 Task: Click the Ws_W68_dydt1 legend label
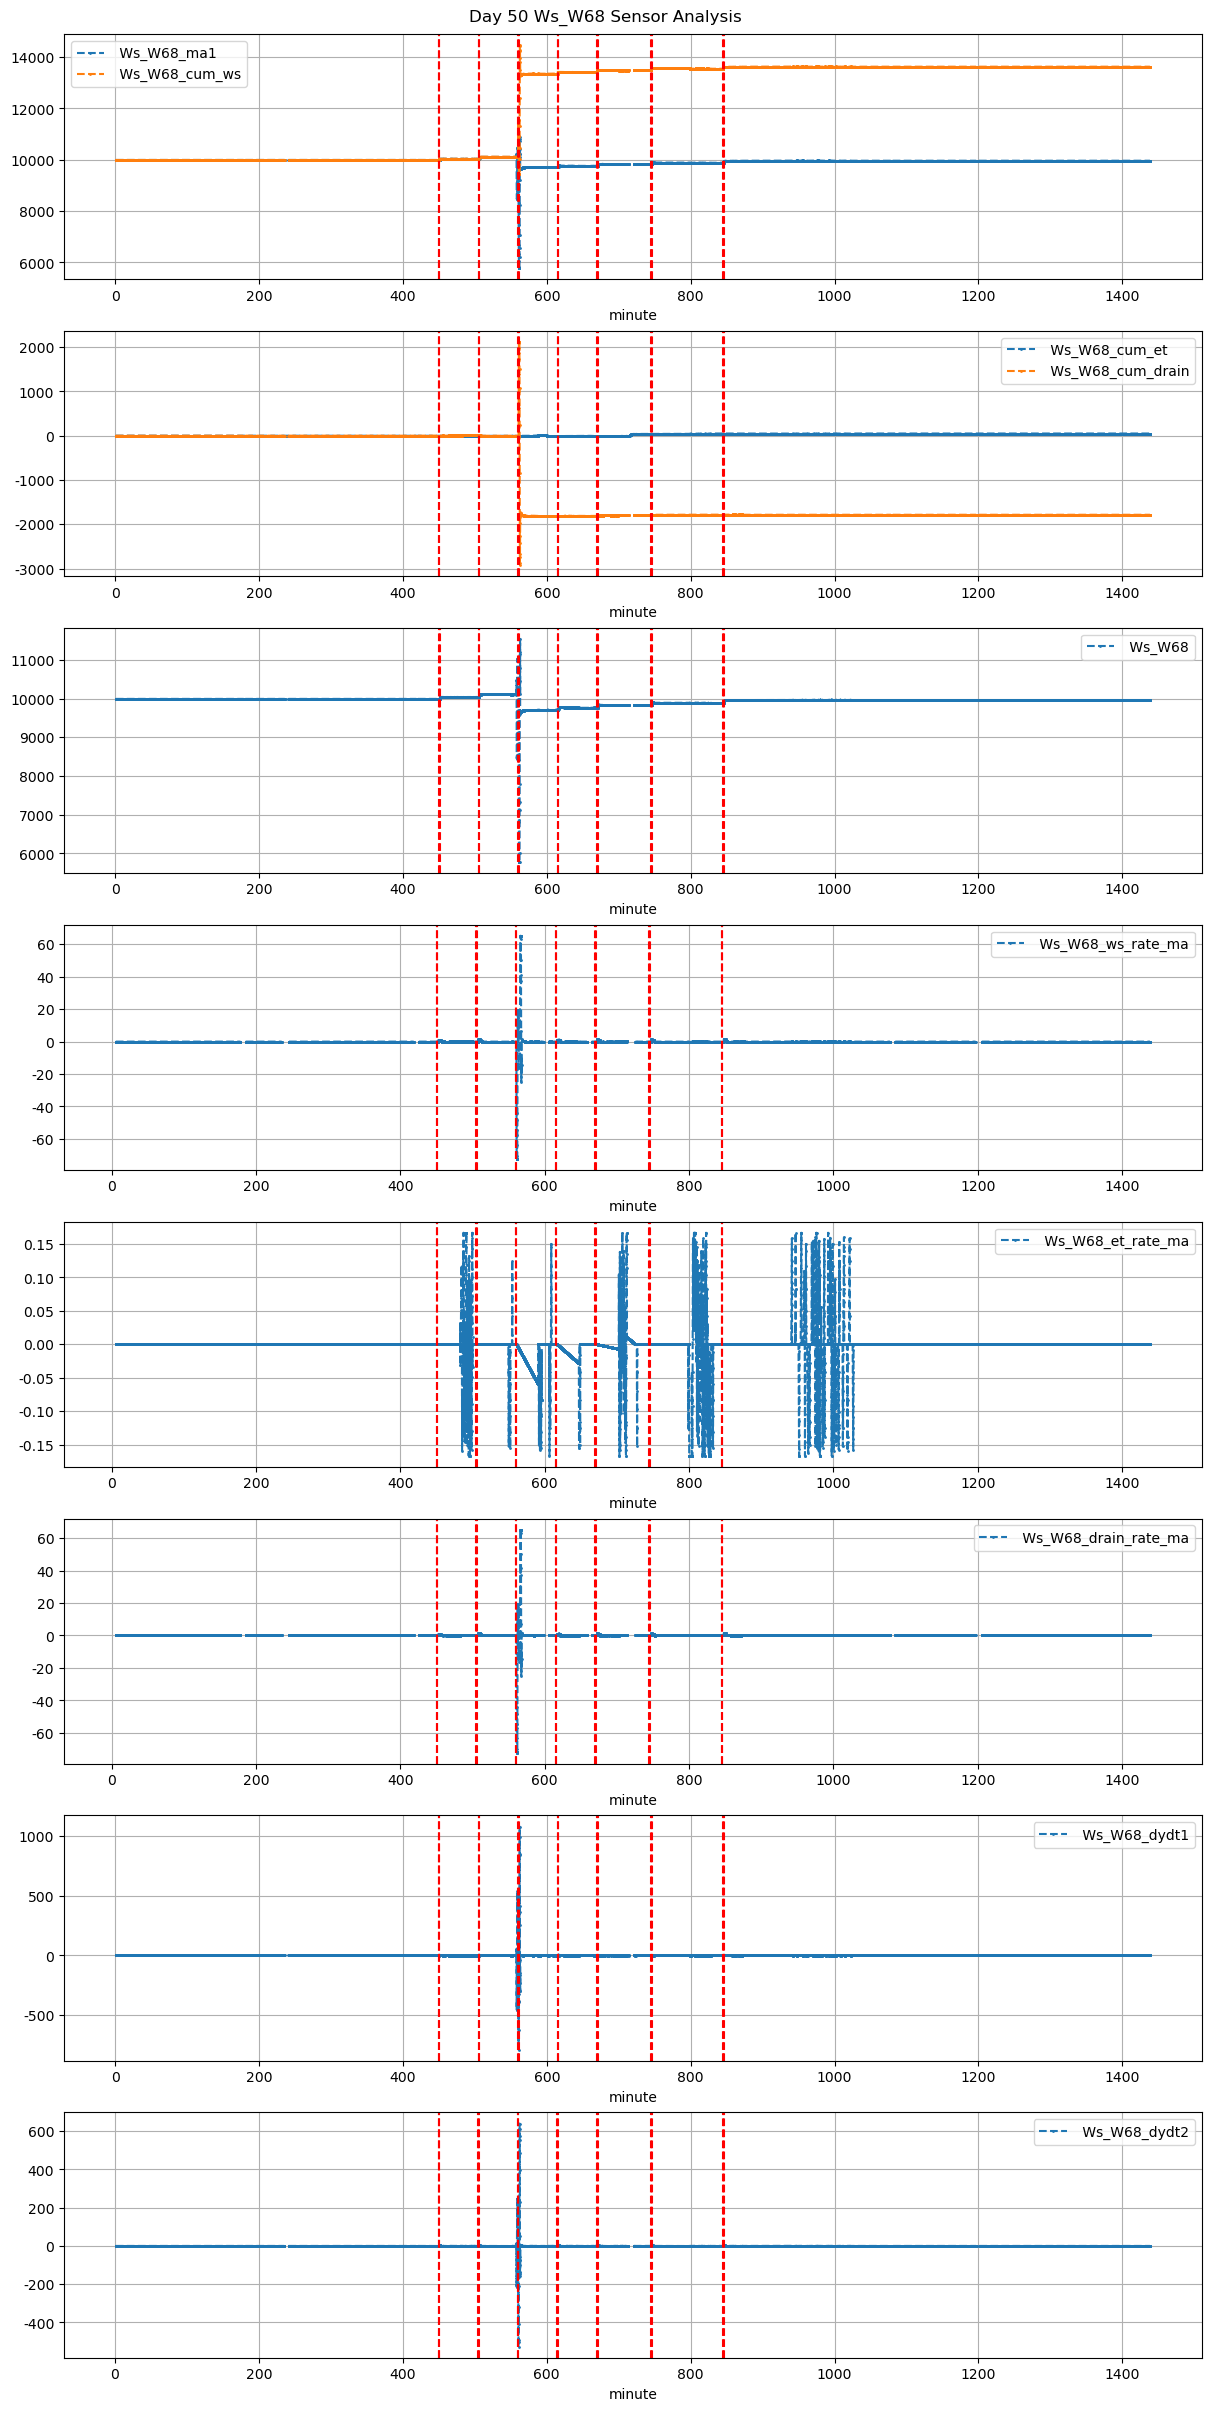click(1135, 1835)
